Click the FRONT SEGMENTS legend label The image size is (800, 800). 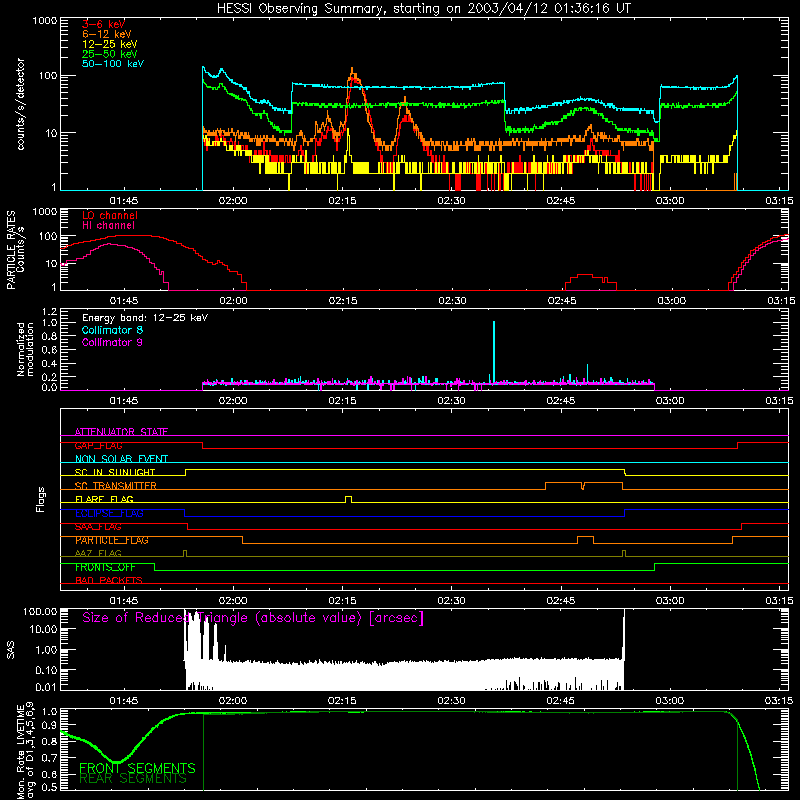[137, 768]
